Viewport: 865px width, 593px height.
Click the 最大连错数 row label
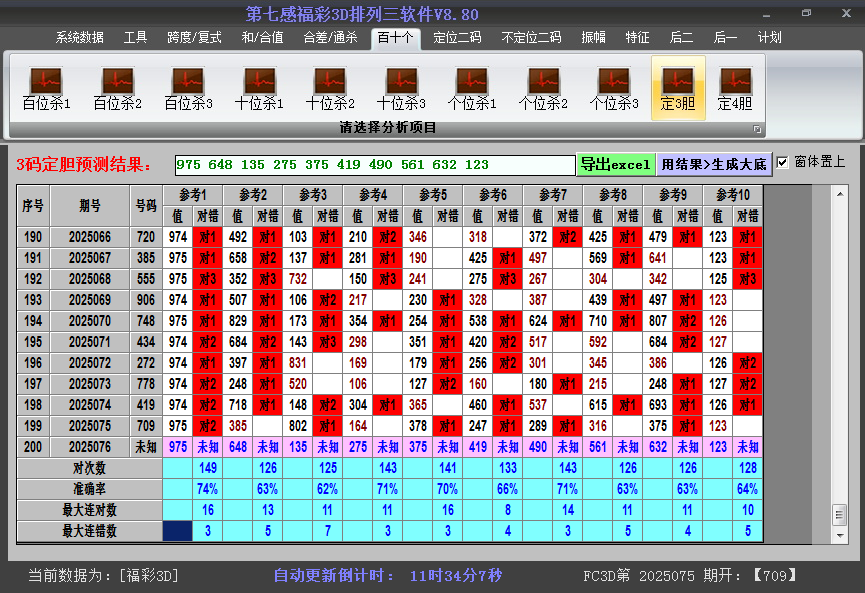point(90,531)
